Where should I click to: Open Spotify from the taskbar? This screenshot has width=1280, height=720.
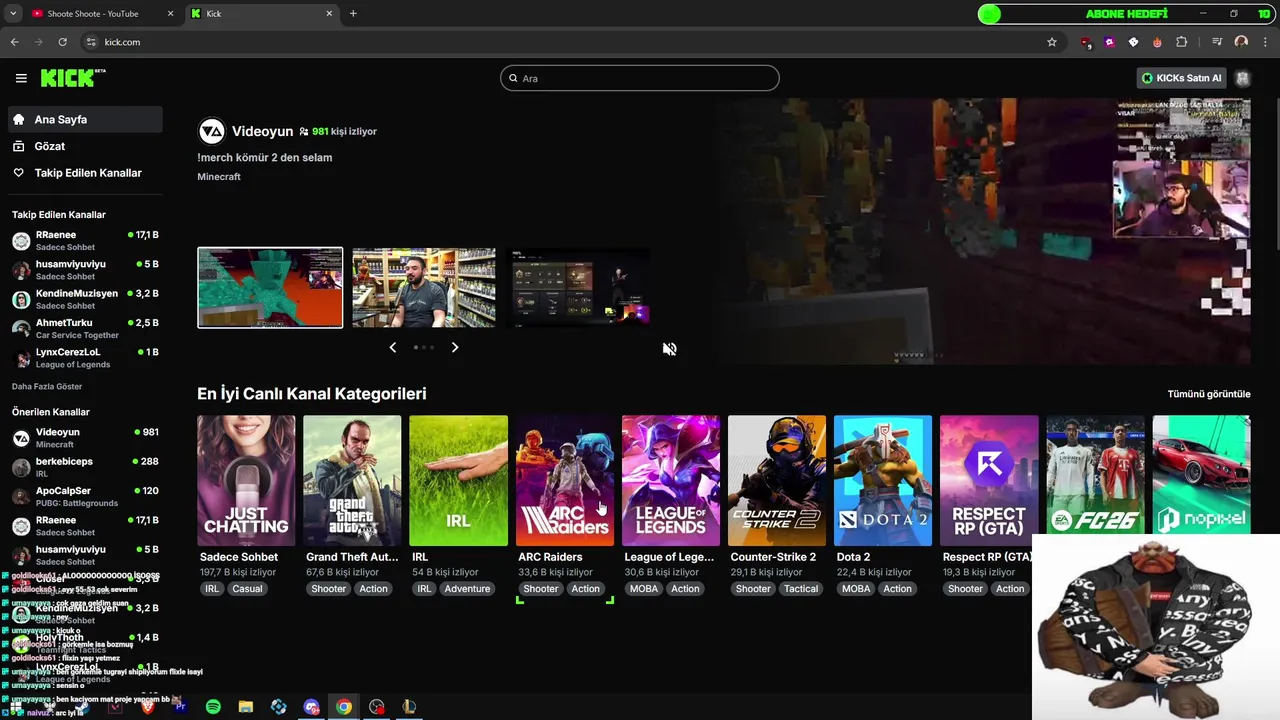pos(213,707)
